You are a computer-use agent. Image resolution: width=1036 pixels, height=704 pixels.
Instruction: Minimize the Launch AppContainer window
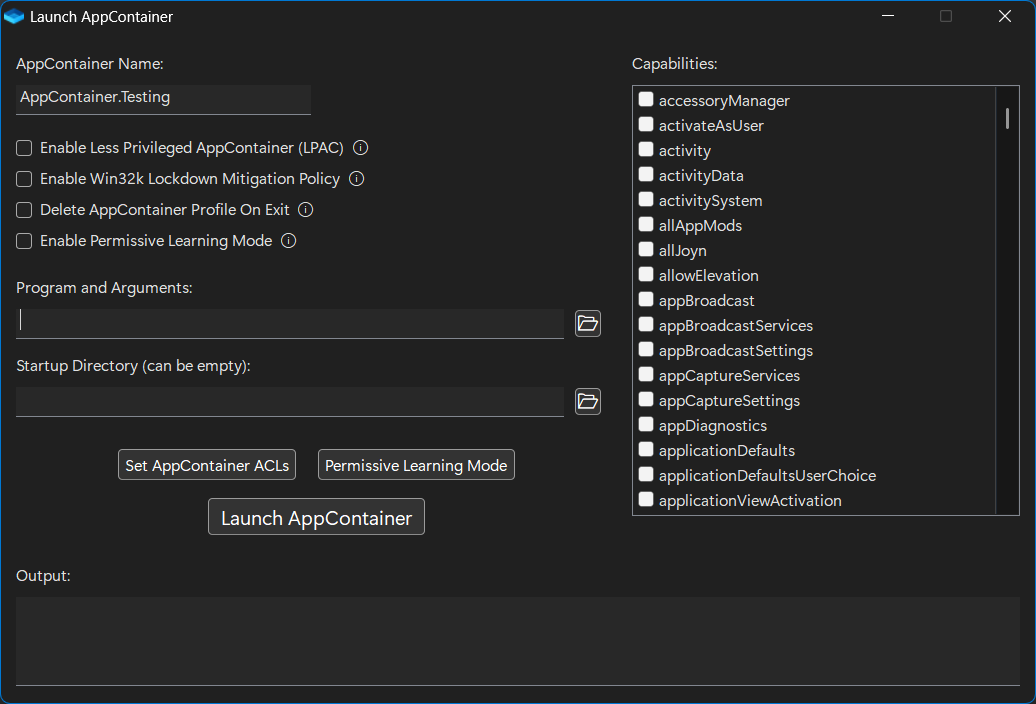[x=888, y=17]
